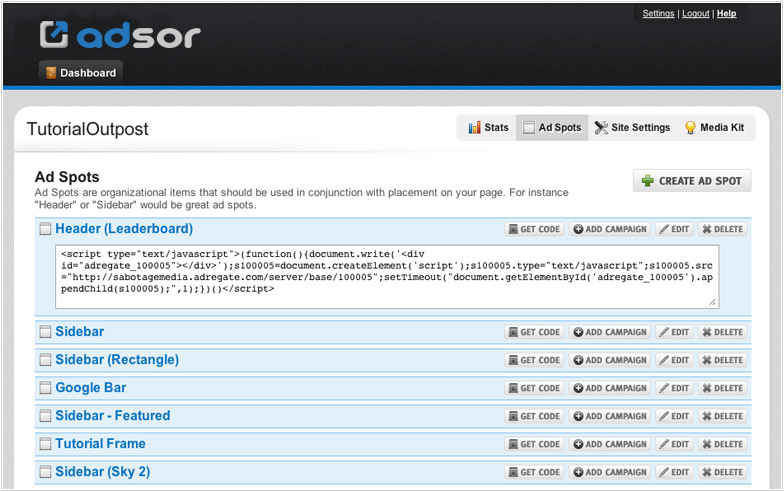
Task: Open the Sidebar - Featured ad spot
Action: (112, 416)
